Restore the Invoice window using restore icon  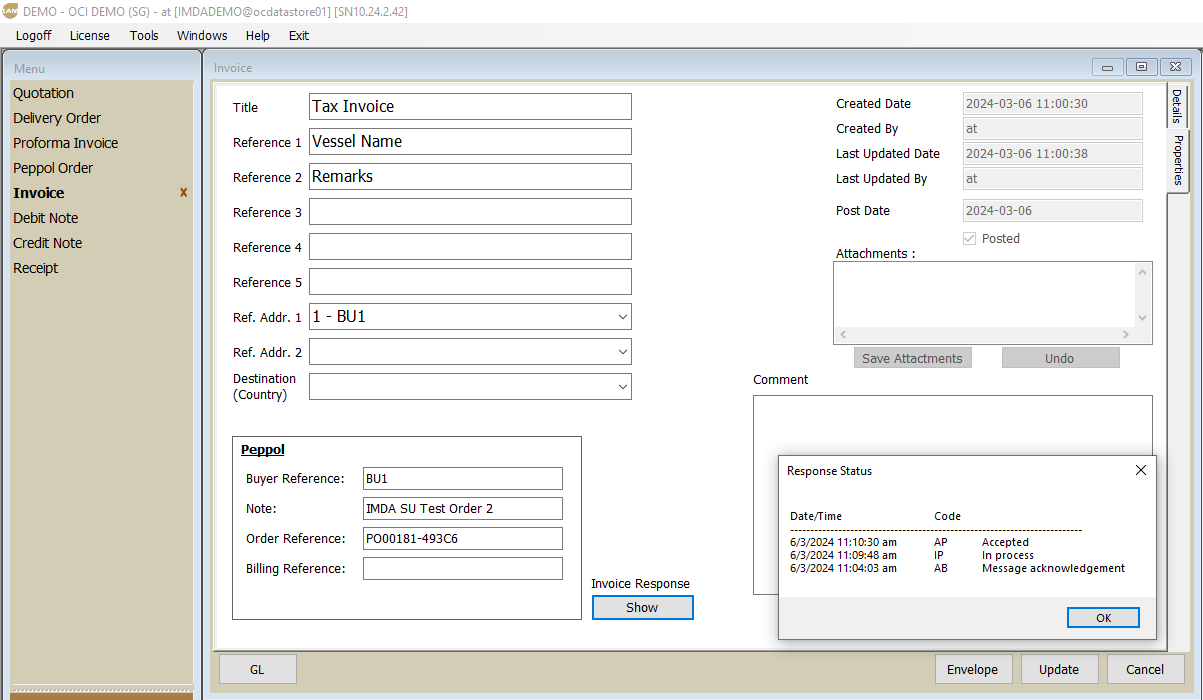pos(1141,67)
